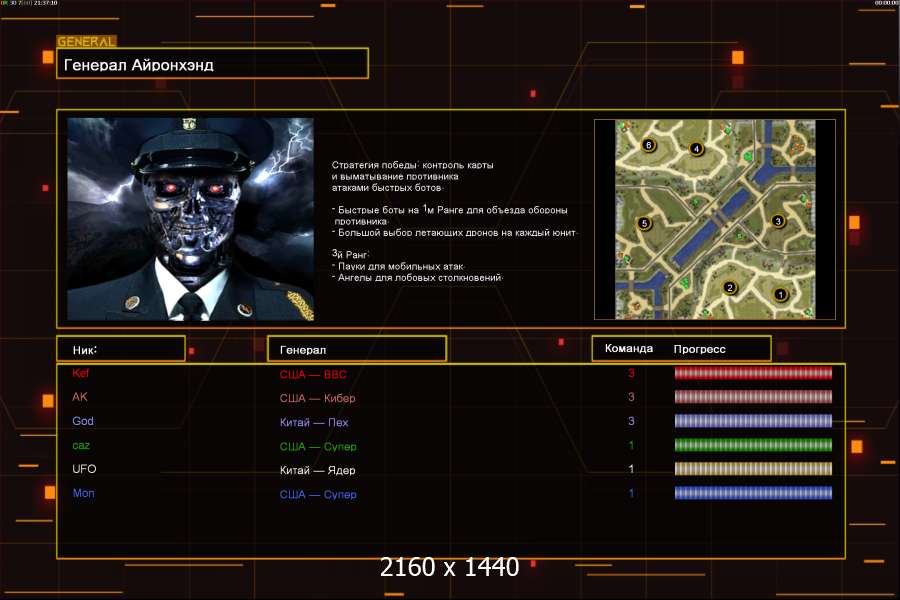
Task: Click team number 1 in Mon's row
Action: pyautogui.click(x=631, y=493)
